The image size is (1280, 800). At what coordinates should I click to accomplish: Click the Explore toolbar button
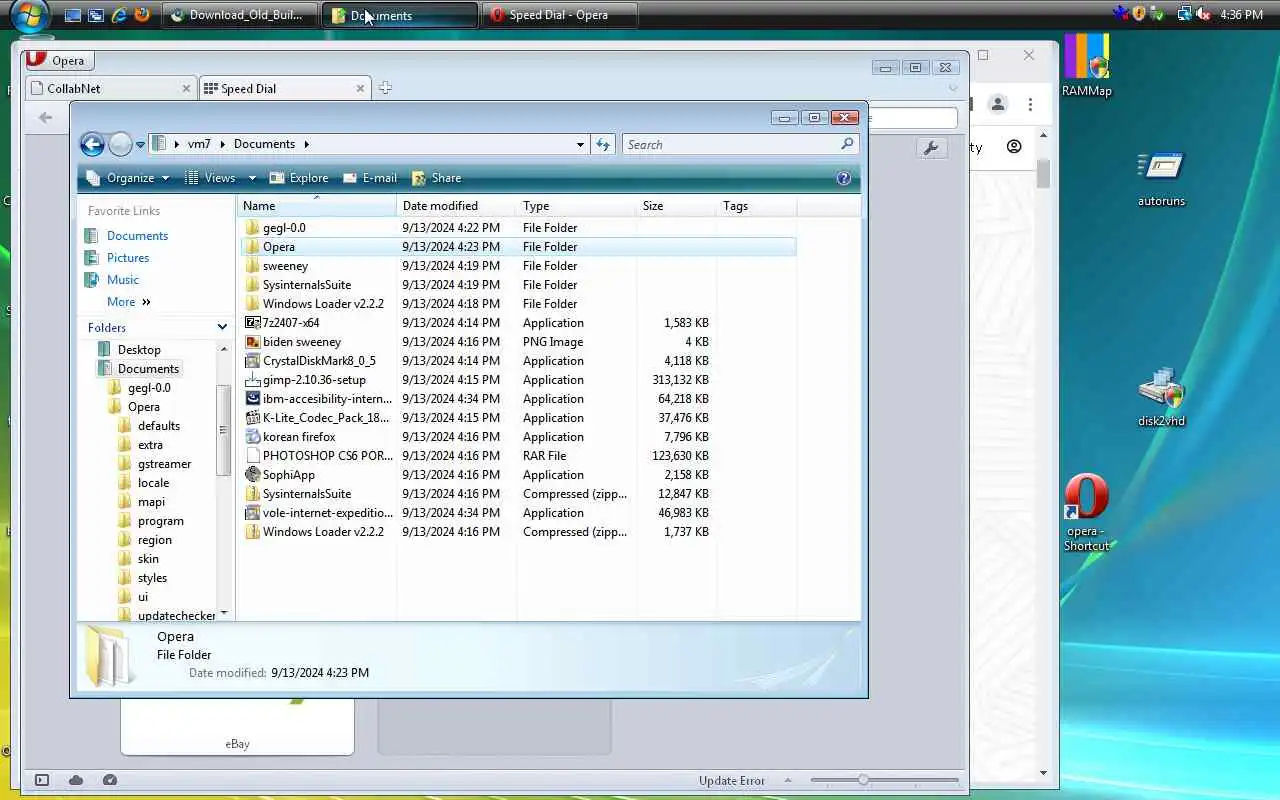297,178
